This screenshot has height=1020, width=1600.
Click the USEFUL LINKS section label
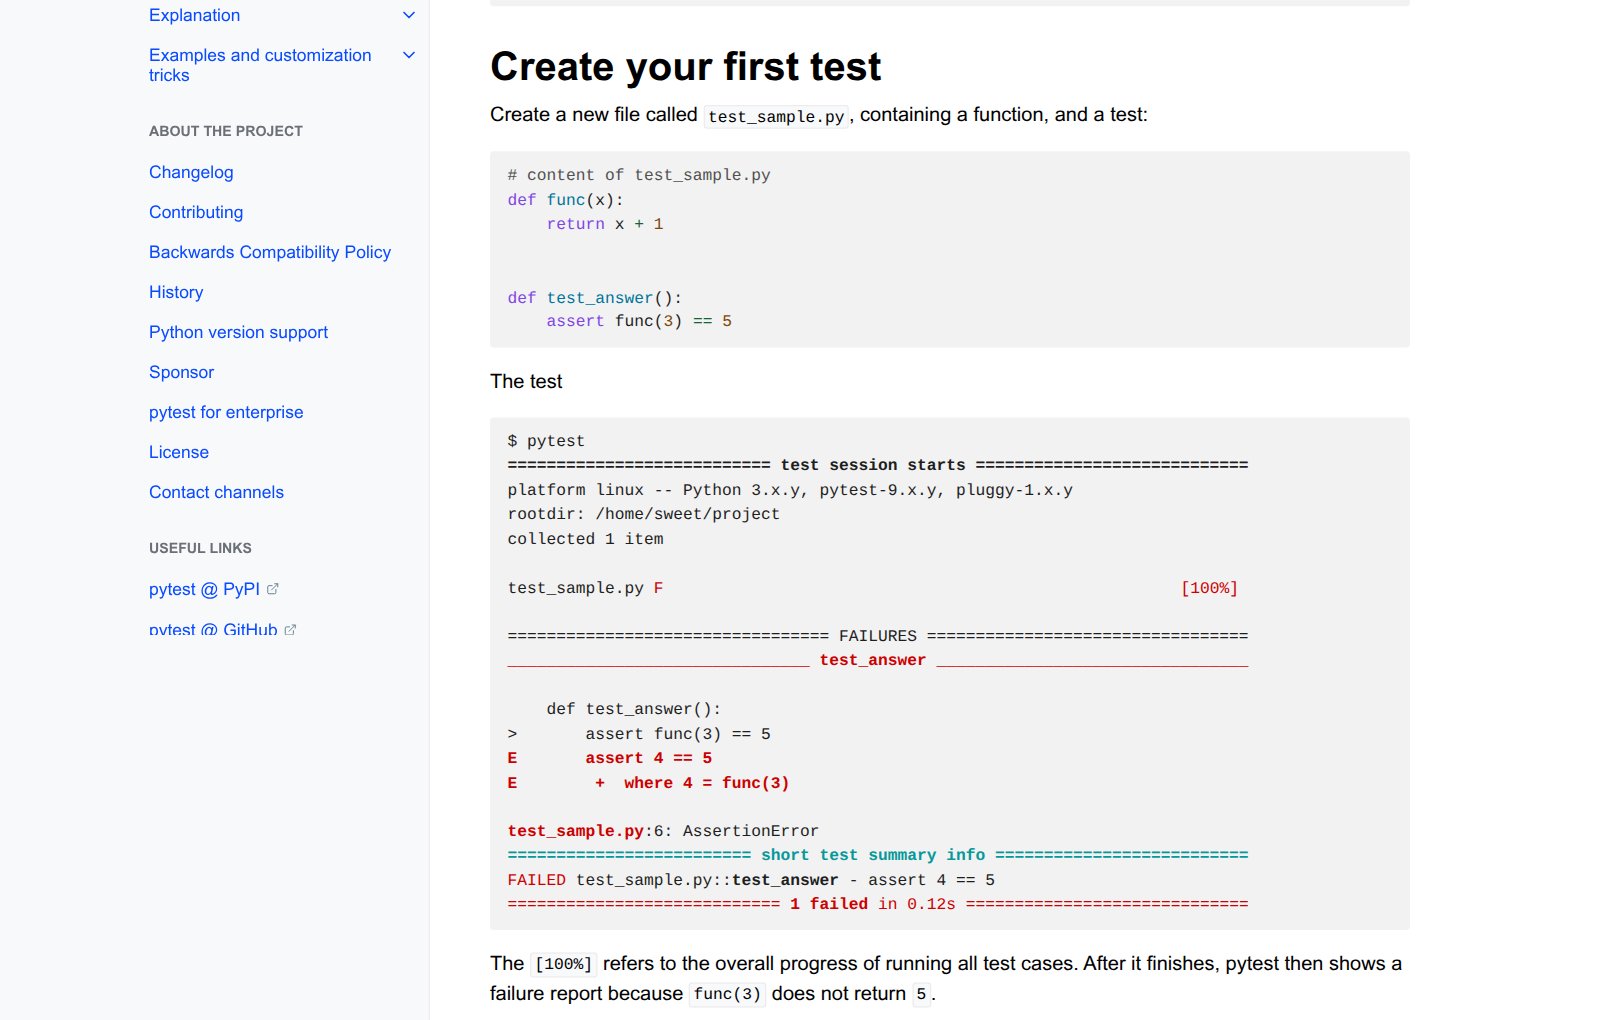[x=200, y=548]
